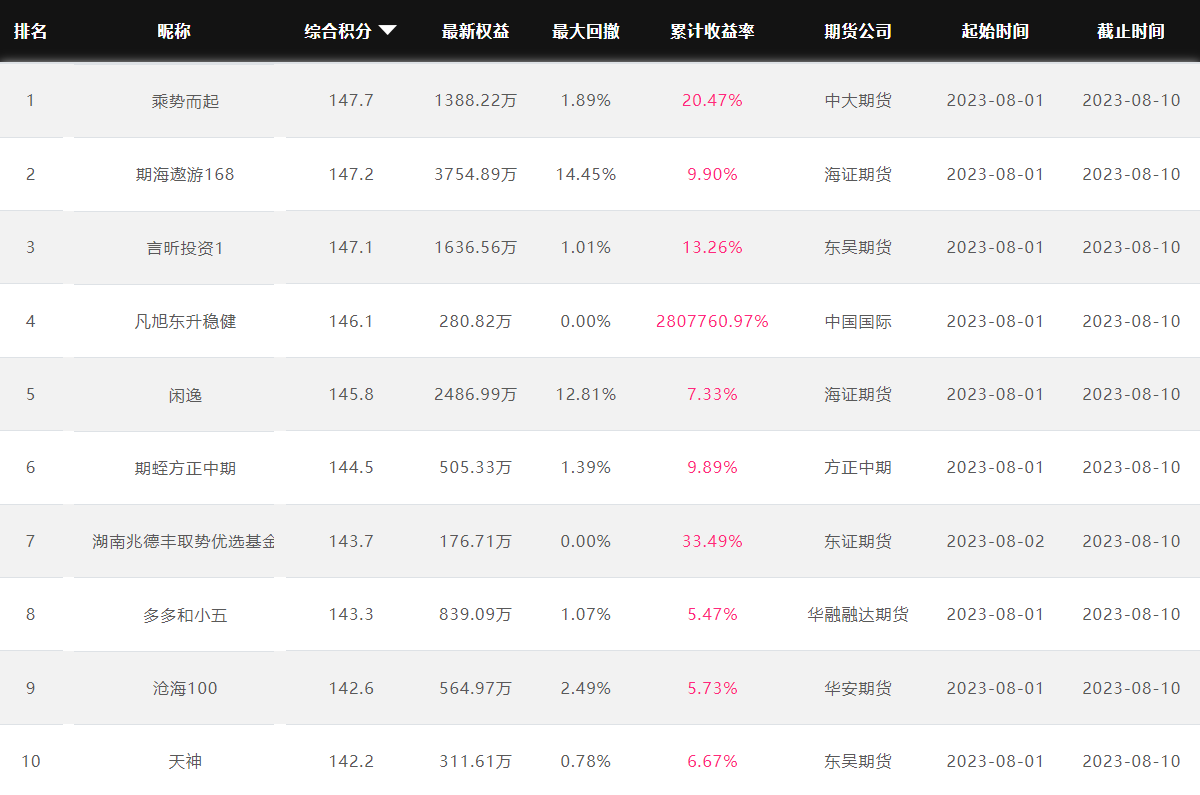Screen dimensions: 1200x795
Task: Open nickname 言昕投资1
Action: [185, 248]
